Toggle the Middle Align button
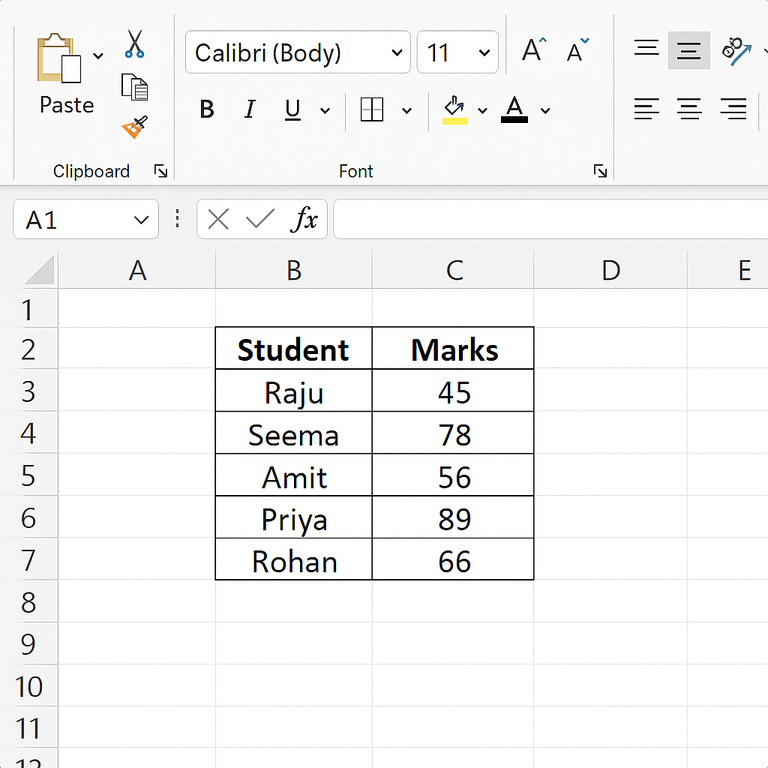The width and height of the screenshot is (768, 768). pyautogui.click(x=689, y=50)
